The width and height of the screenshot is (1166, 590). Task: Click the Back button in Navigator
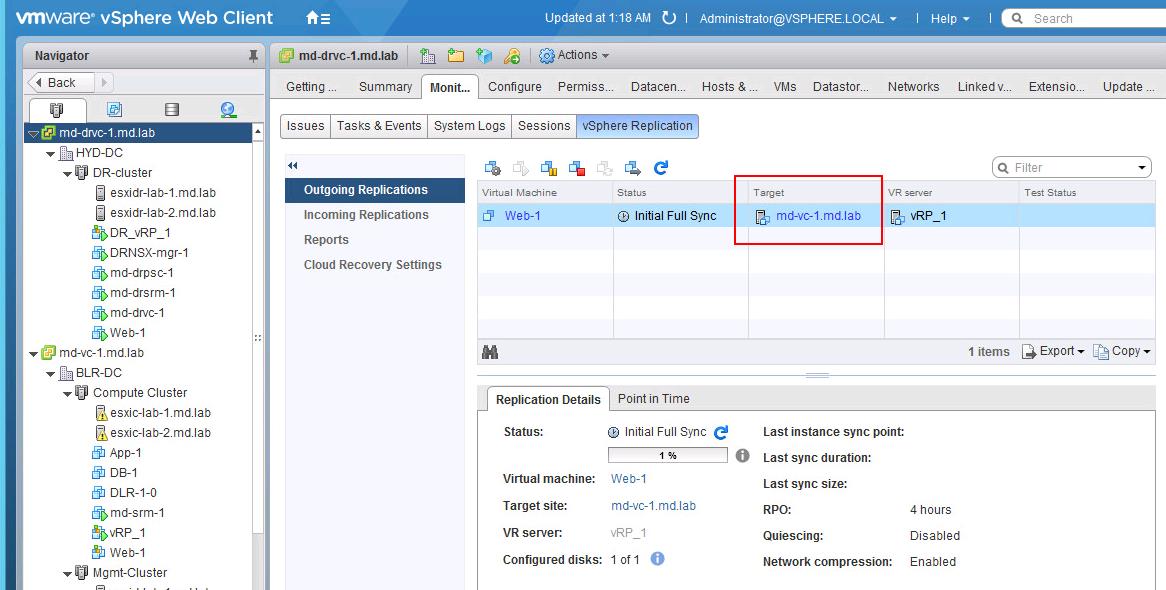coord(61,83)
